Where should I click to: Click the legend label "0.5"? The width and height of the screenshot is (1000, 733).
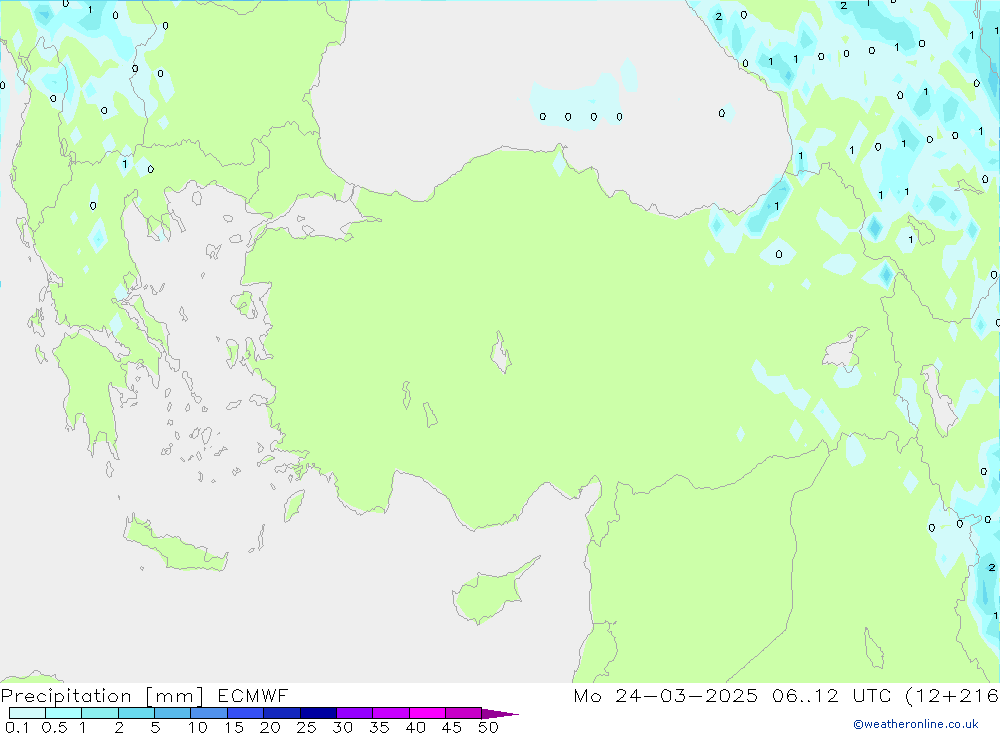click(54, 727)
